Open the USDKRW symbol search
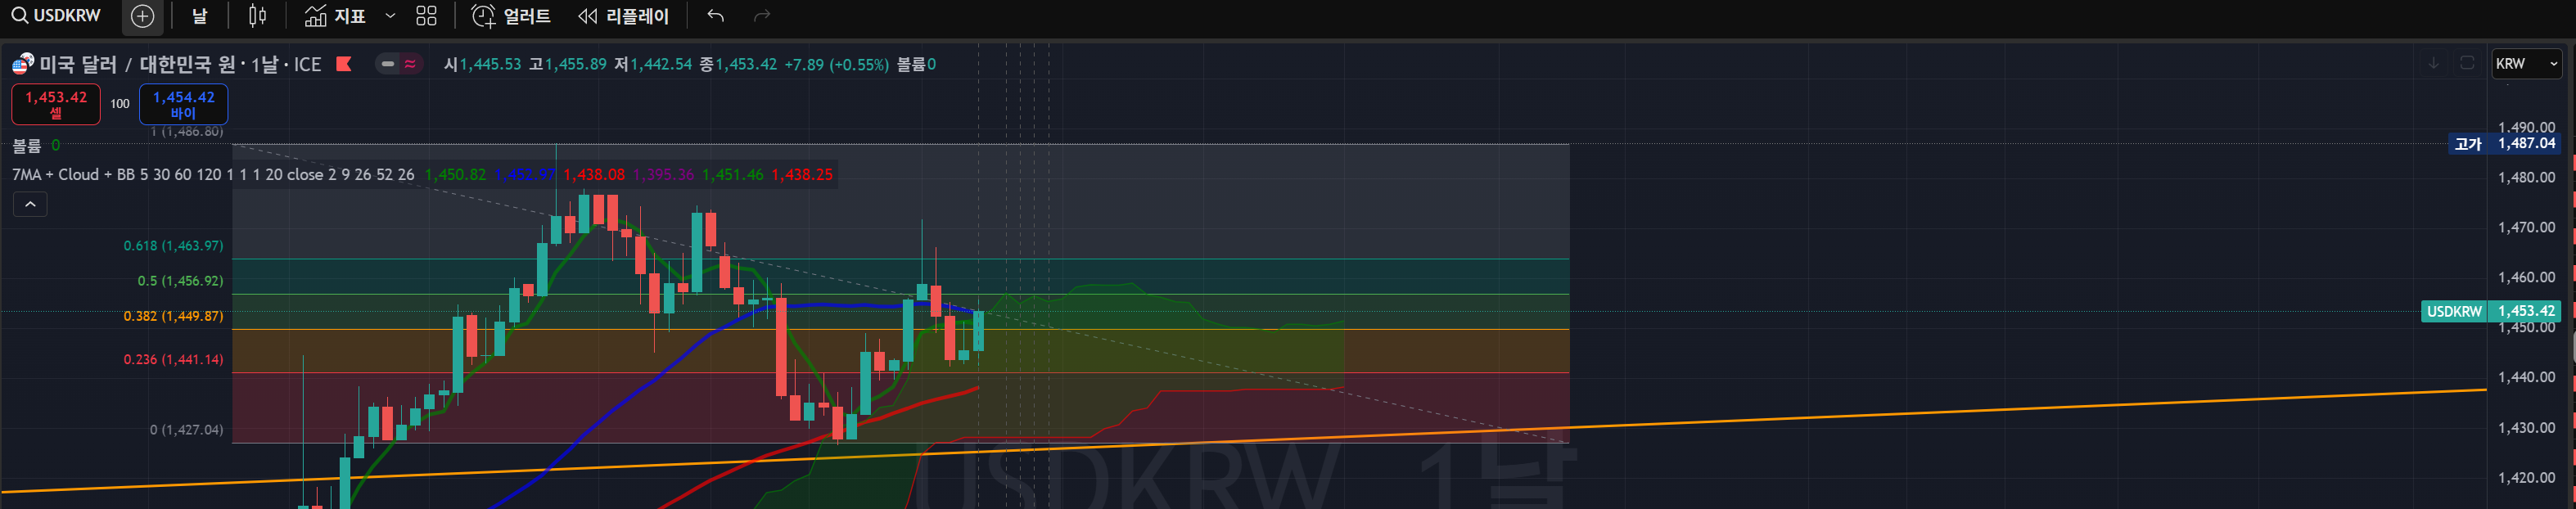The height and width of the screenshot is (509, 2576). tap(58, 16)
